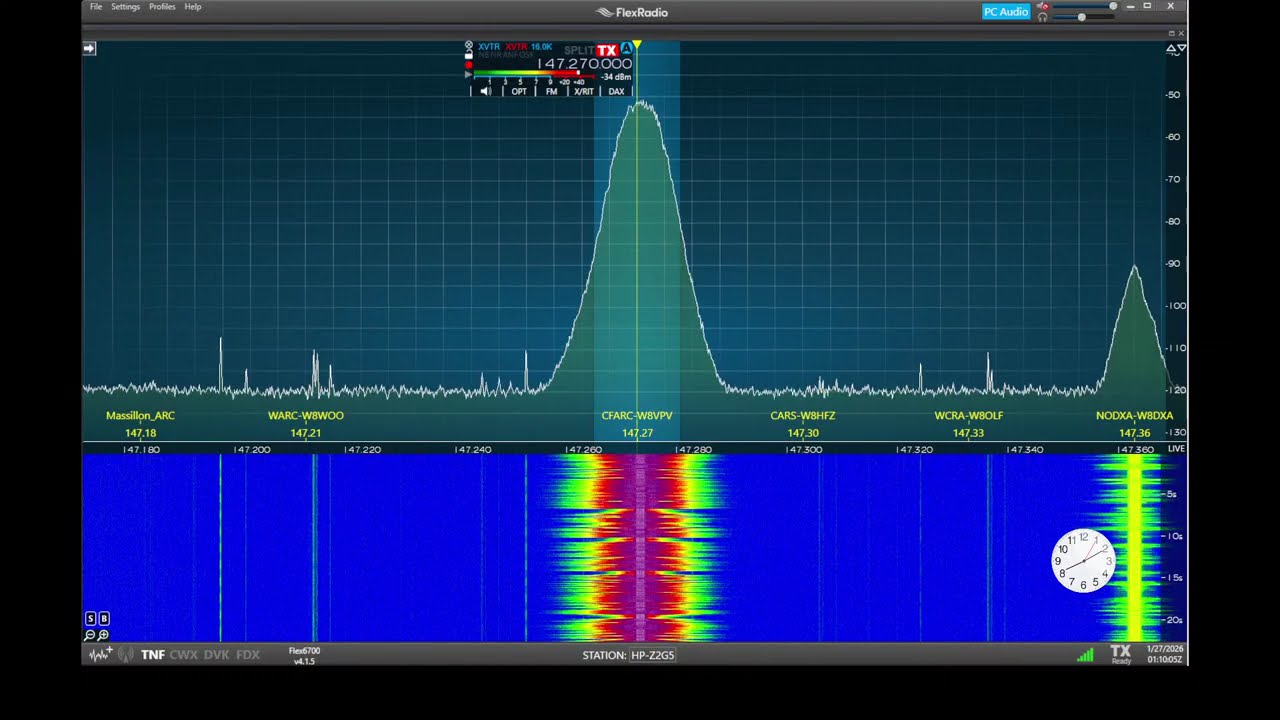1280x720 pixels.
Task: Click the 147.30 spot frequency
Action: 803,433
